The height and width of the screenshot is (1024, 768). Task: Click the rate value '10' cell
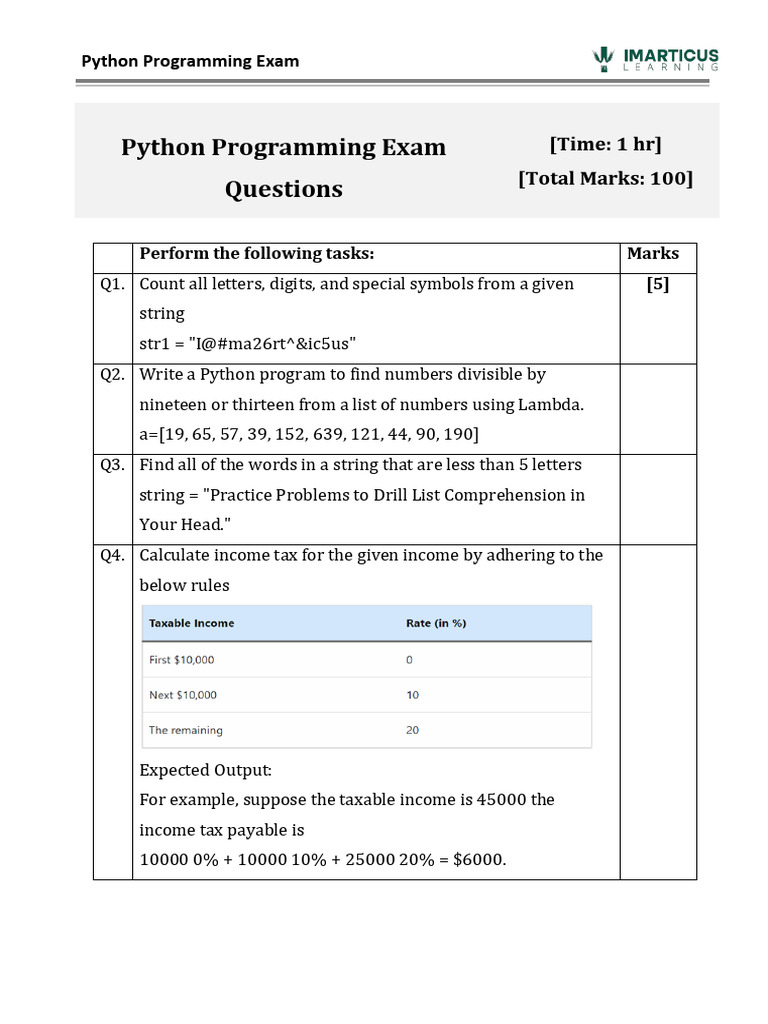413,695
